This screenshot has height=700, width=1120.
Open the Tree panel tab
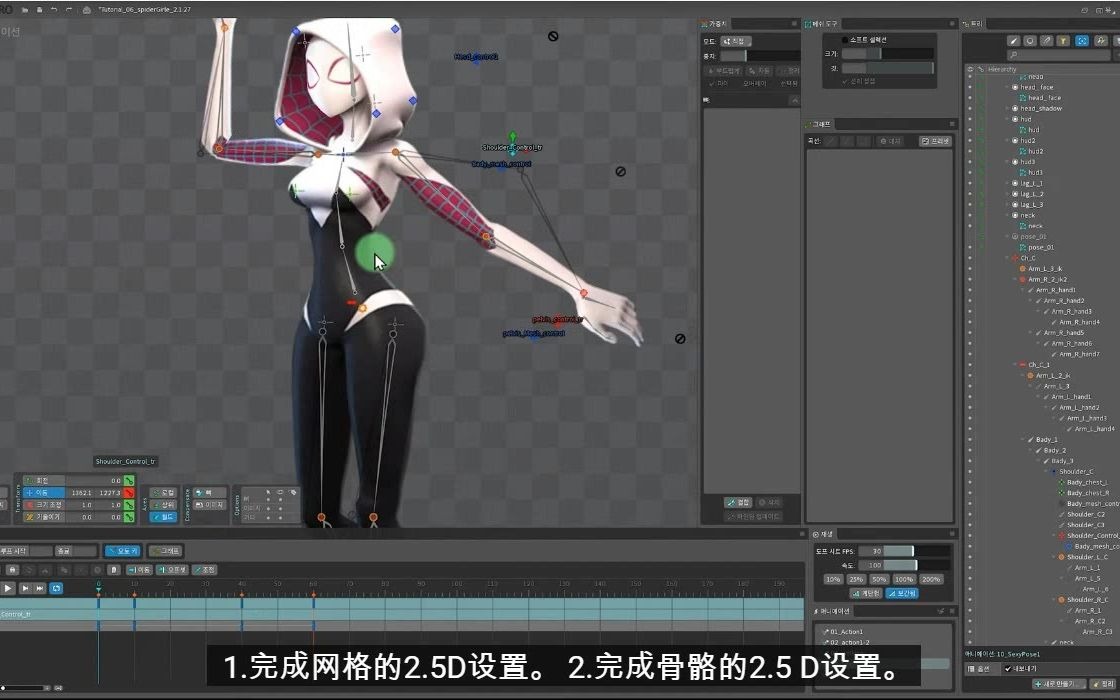pyautogui.click(x=974, y=24)
